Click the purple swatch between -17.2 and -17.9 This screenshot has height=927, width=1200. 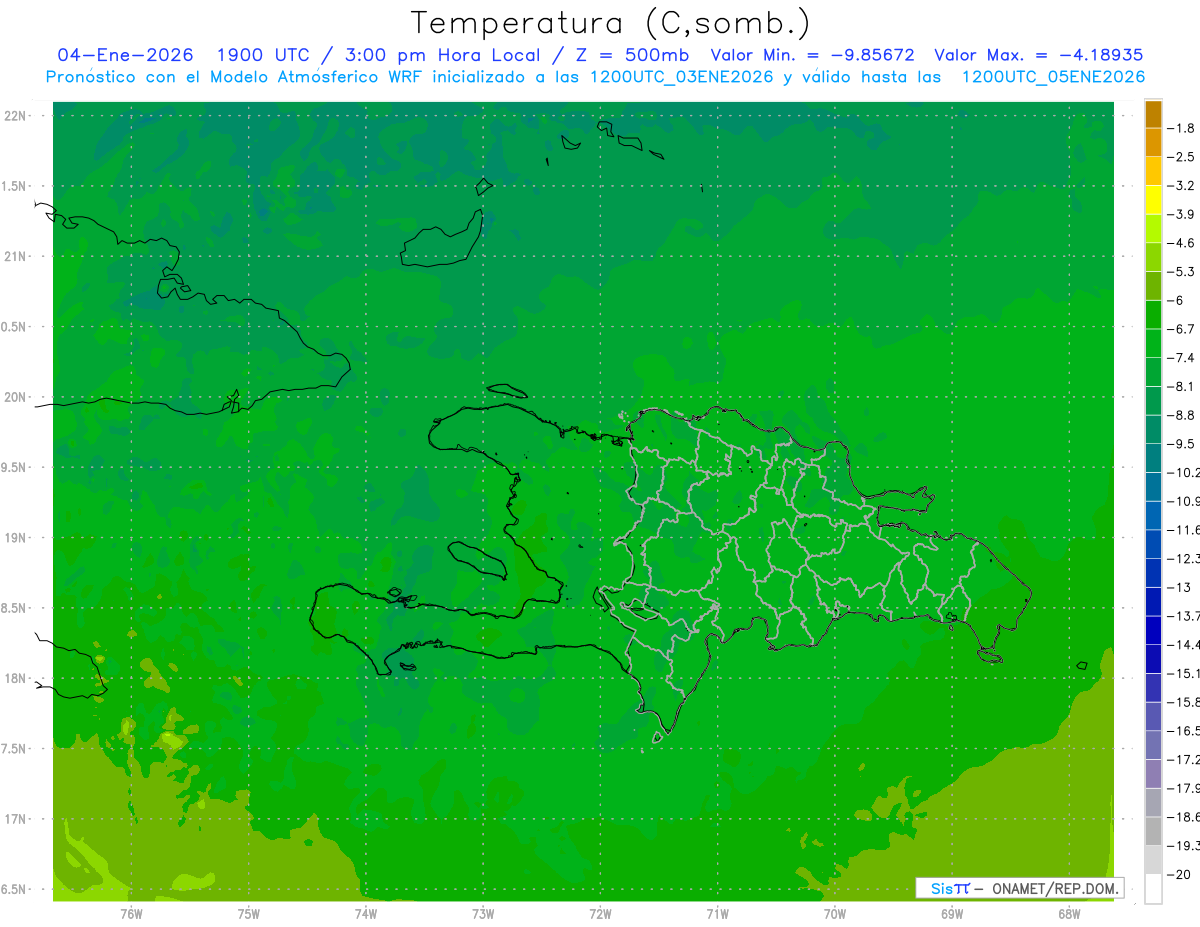click(1153, 774)
